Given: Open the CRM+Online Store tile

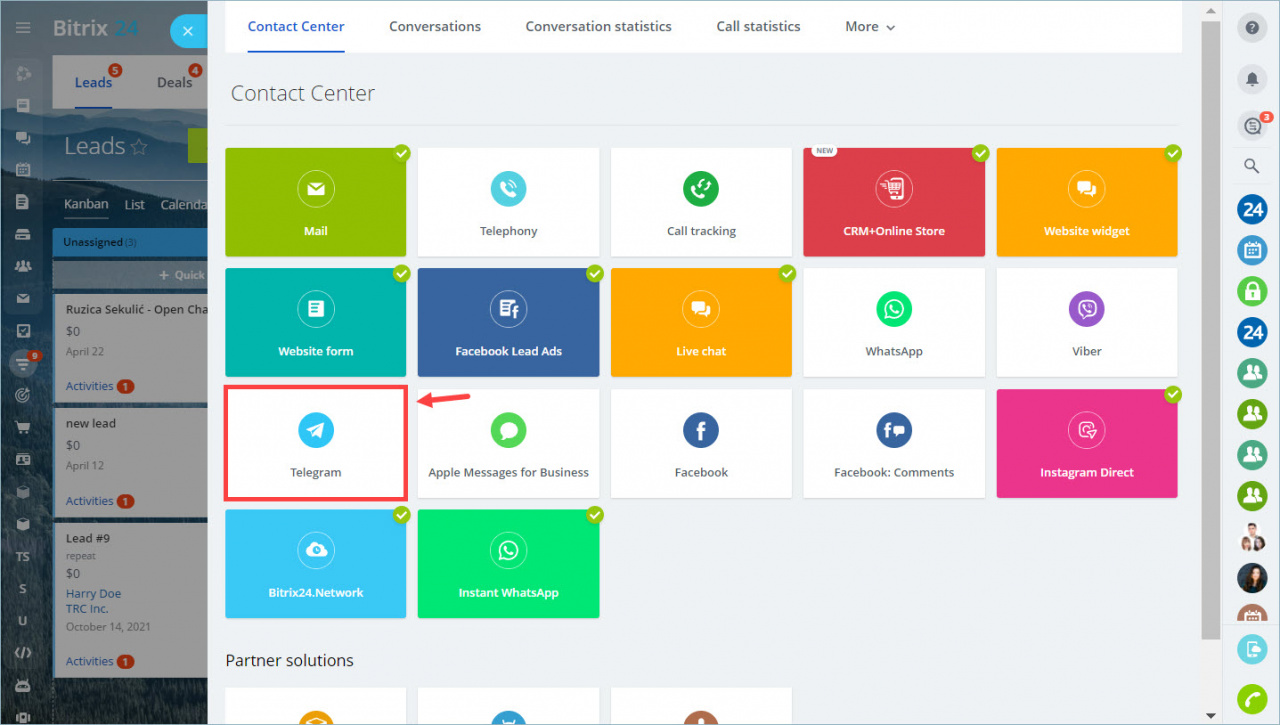Looking at the screenshot, I should tap(894, 202).
